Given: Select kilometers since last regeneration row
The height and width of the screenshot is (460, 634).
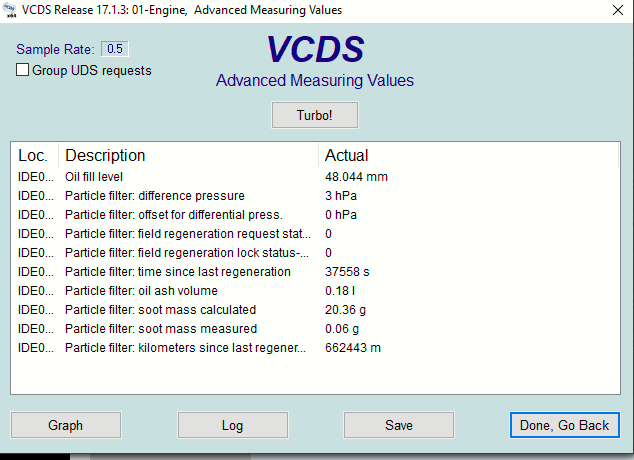Looking at the screenshot, I should (315, 348).
